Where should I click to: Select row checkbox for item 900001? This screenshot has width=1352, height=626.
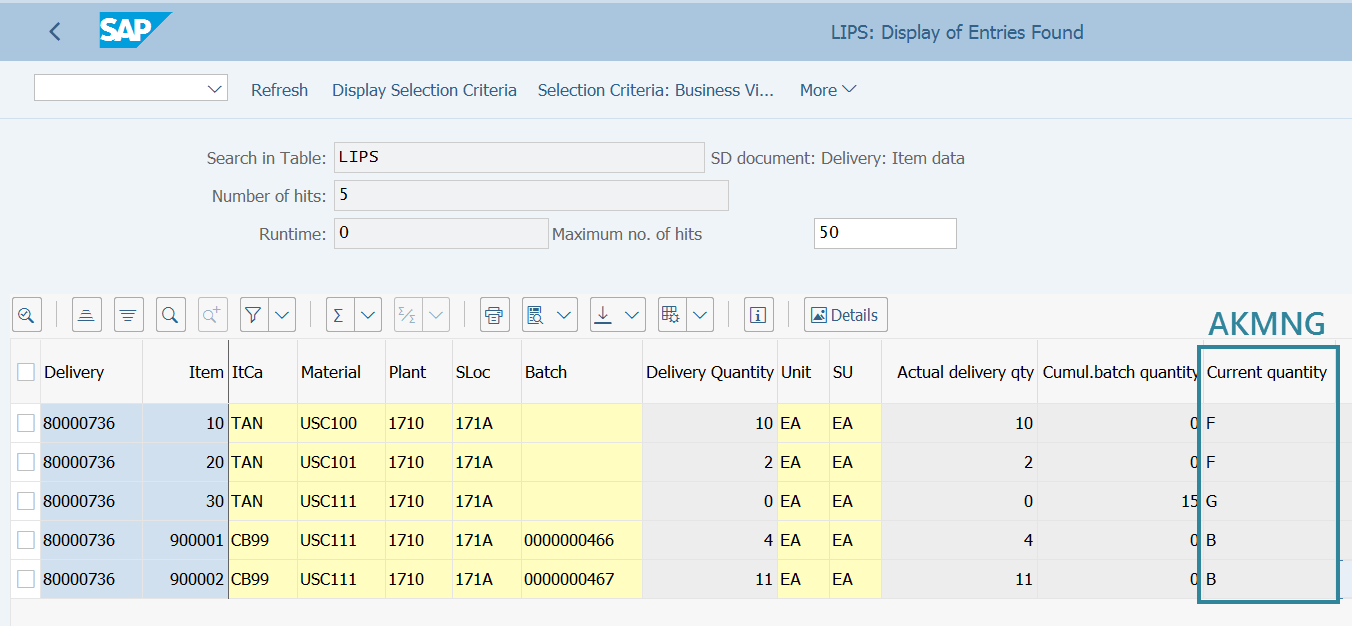tap(26, 540)
